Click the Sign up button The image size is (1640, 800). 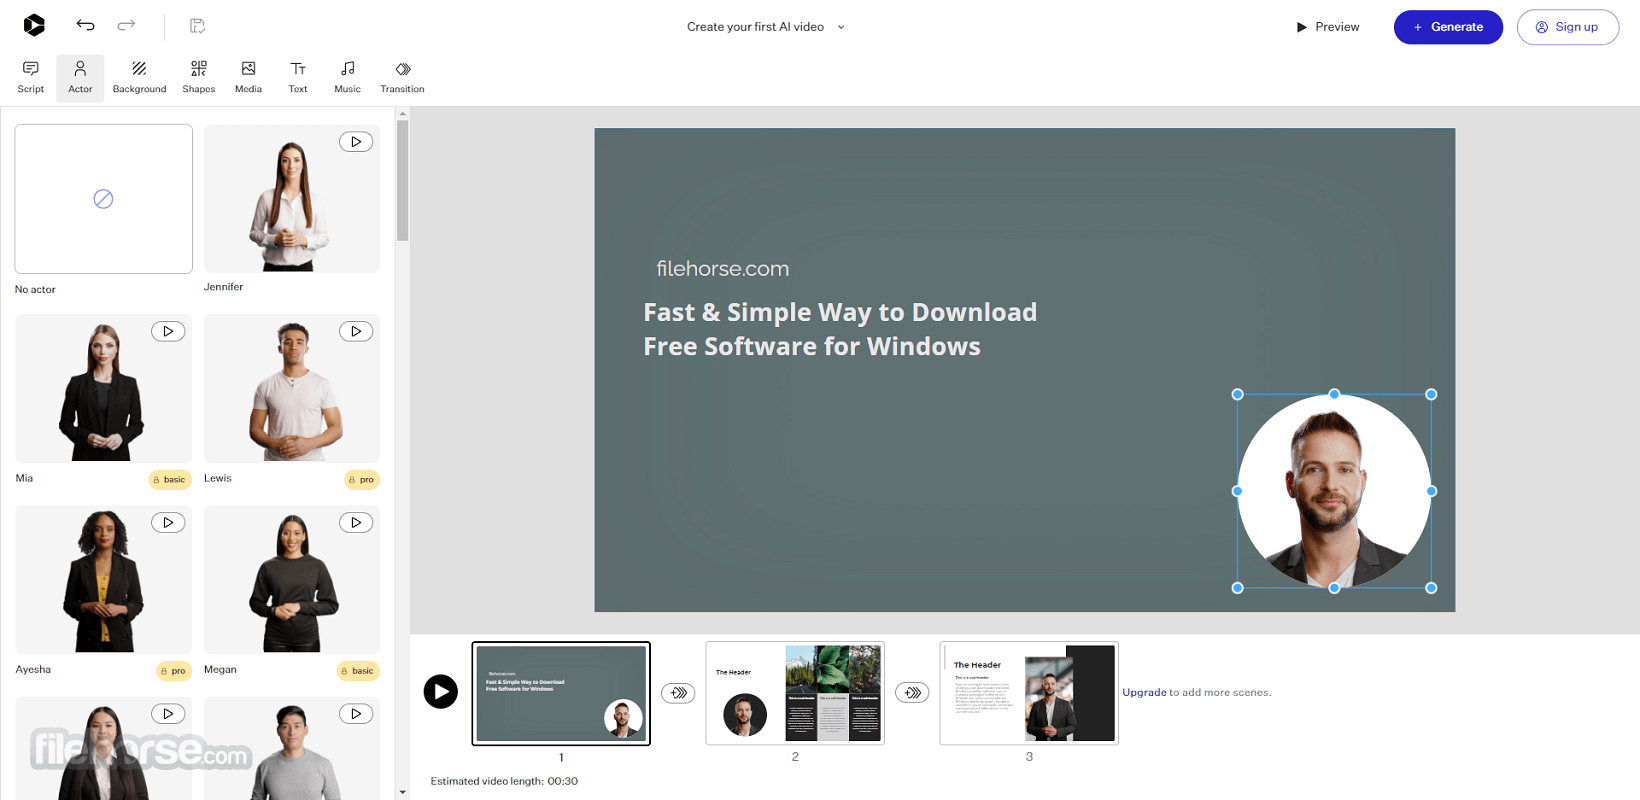coord(1567,27)
